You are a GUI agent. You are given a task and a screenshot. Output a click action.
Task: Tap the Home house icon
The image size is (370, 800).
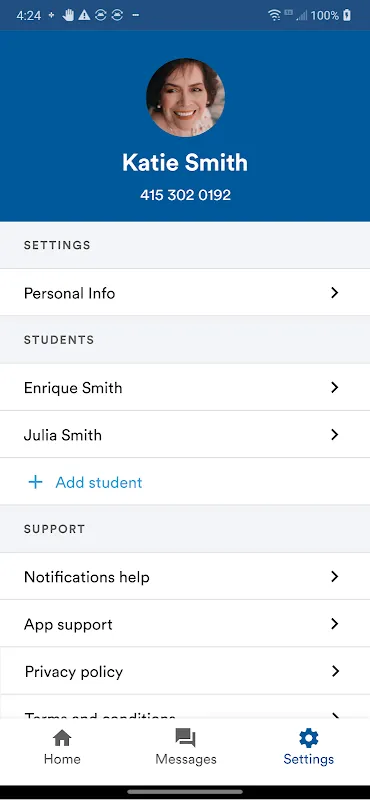[x=62, y=738]
